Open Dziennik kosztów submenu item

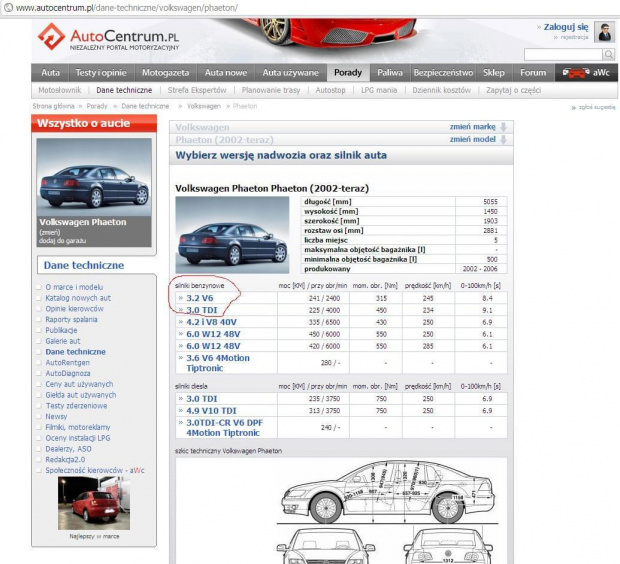[x=442, y=90]
